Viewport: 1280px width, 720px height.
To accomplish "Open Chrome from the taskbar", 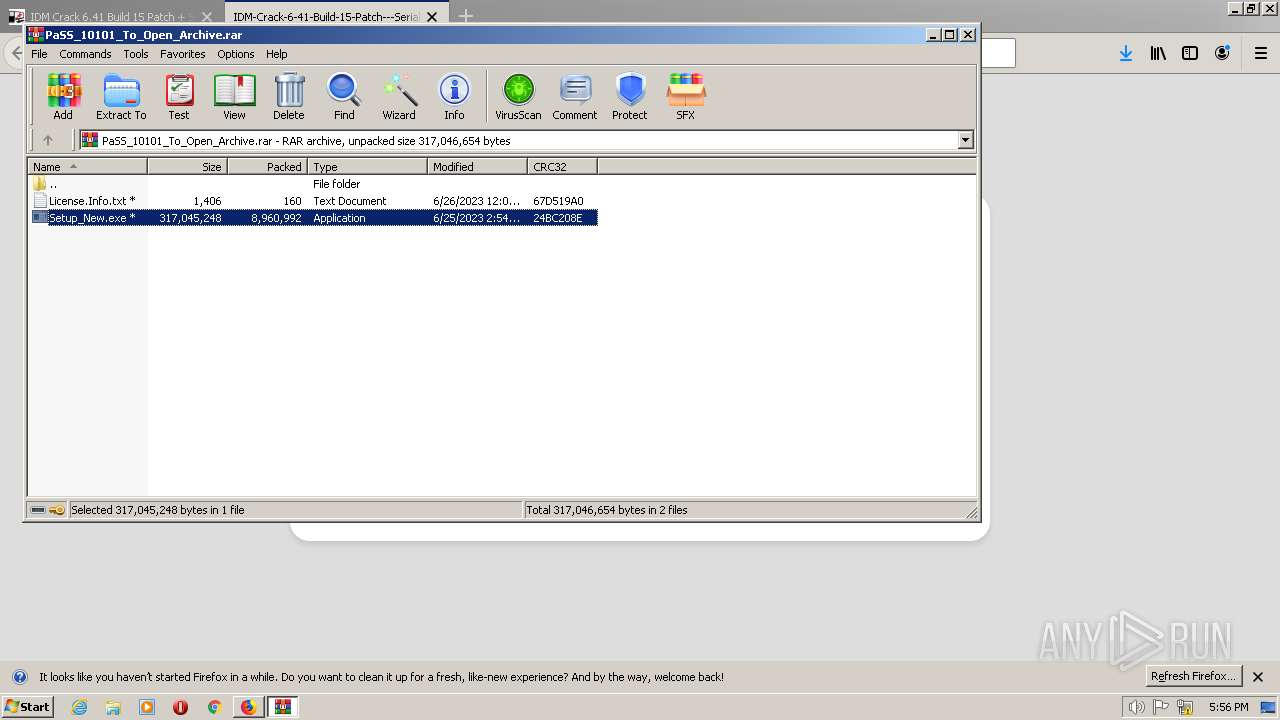I will point(214,707).
